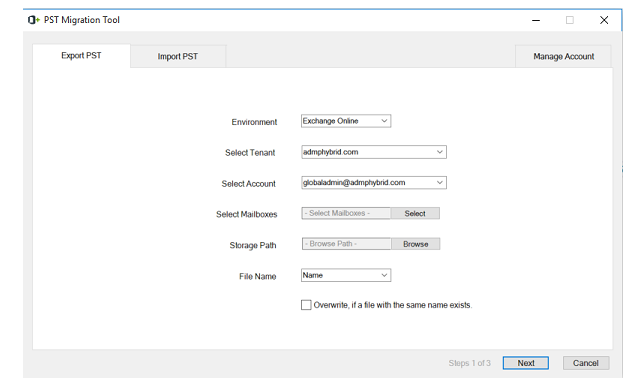
Task: Click the Overwrite checkbox label text
Action: (393, 305)
